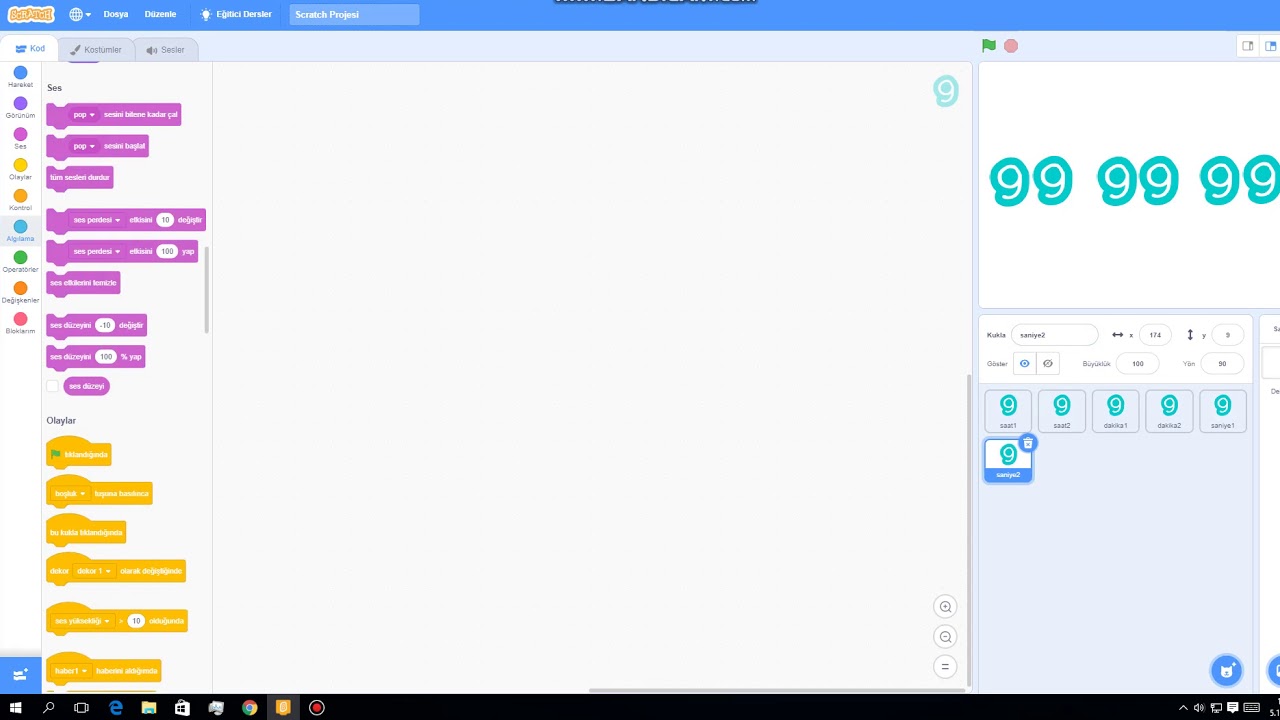The height and width of the screenshot is (720, 1280).
Task: Switch to small stage layout
Action: point(1248,46)
